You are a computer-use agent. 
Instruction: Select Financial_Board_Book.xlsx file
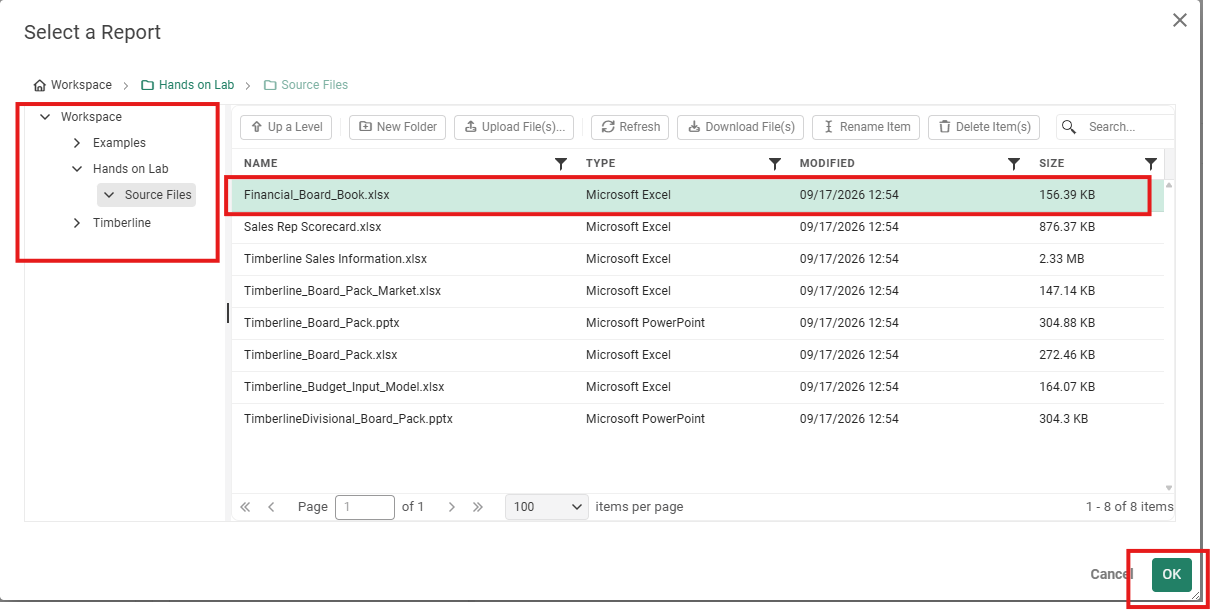tap(697, 195)
